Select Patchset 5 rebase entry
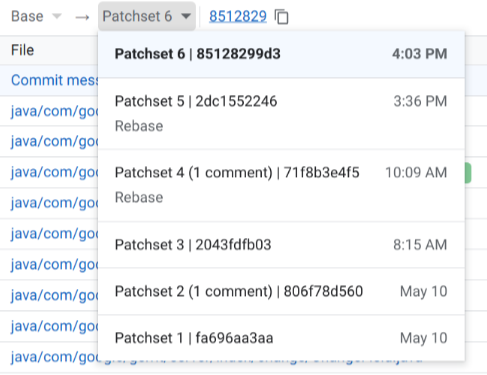The width and height of the screenshot is (487, 375). pos(281,114)
